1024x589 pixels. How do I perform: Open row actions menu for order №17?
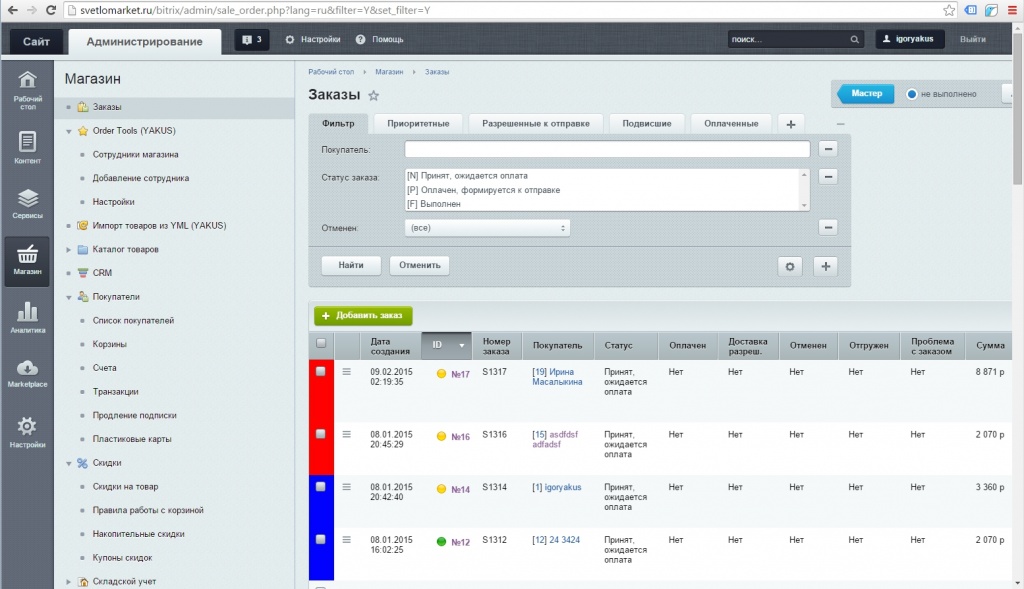[347, 372]
